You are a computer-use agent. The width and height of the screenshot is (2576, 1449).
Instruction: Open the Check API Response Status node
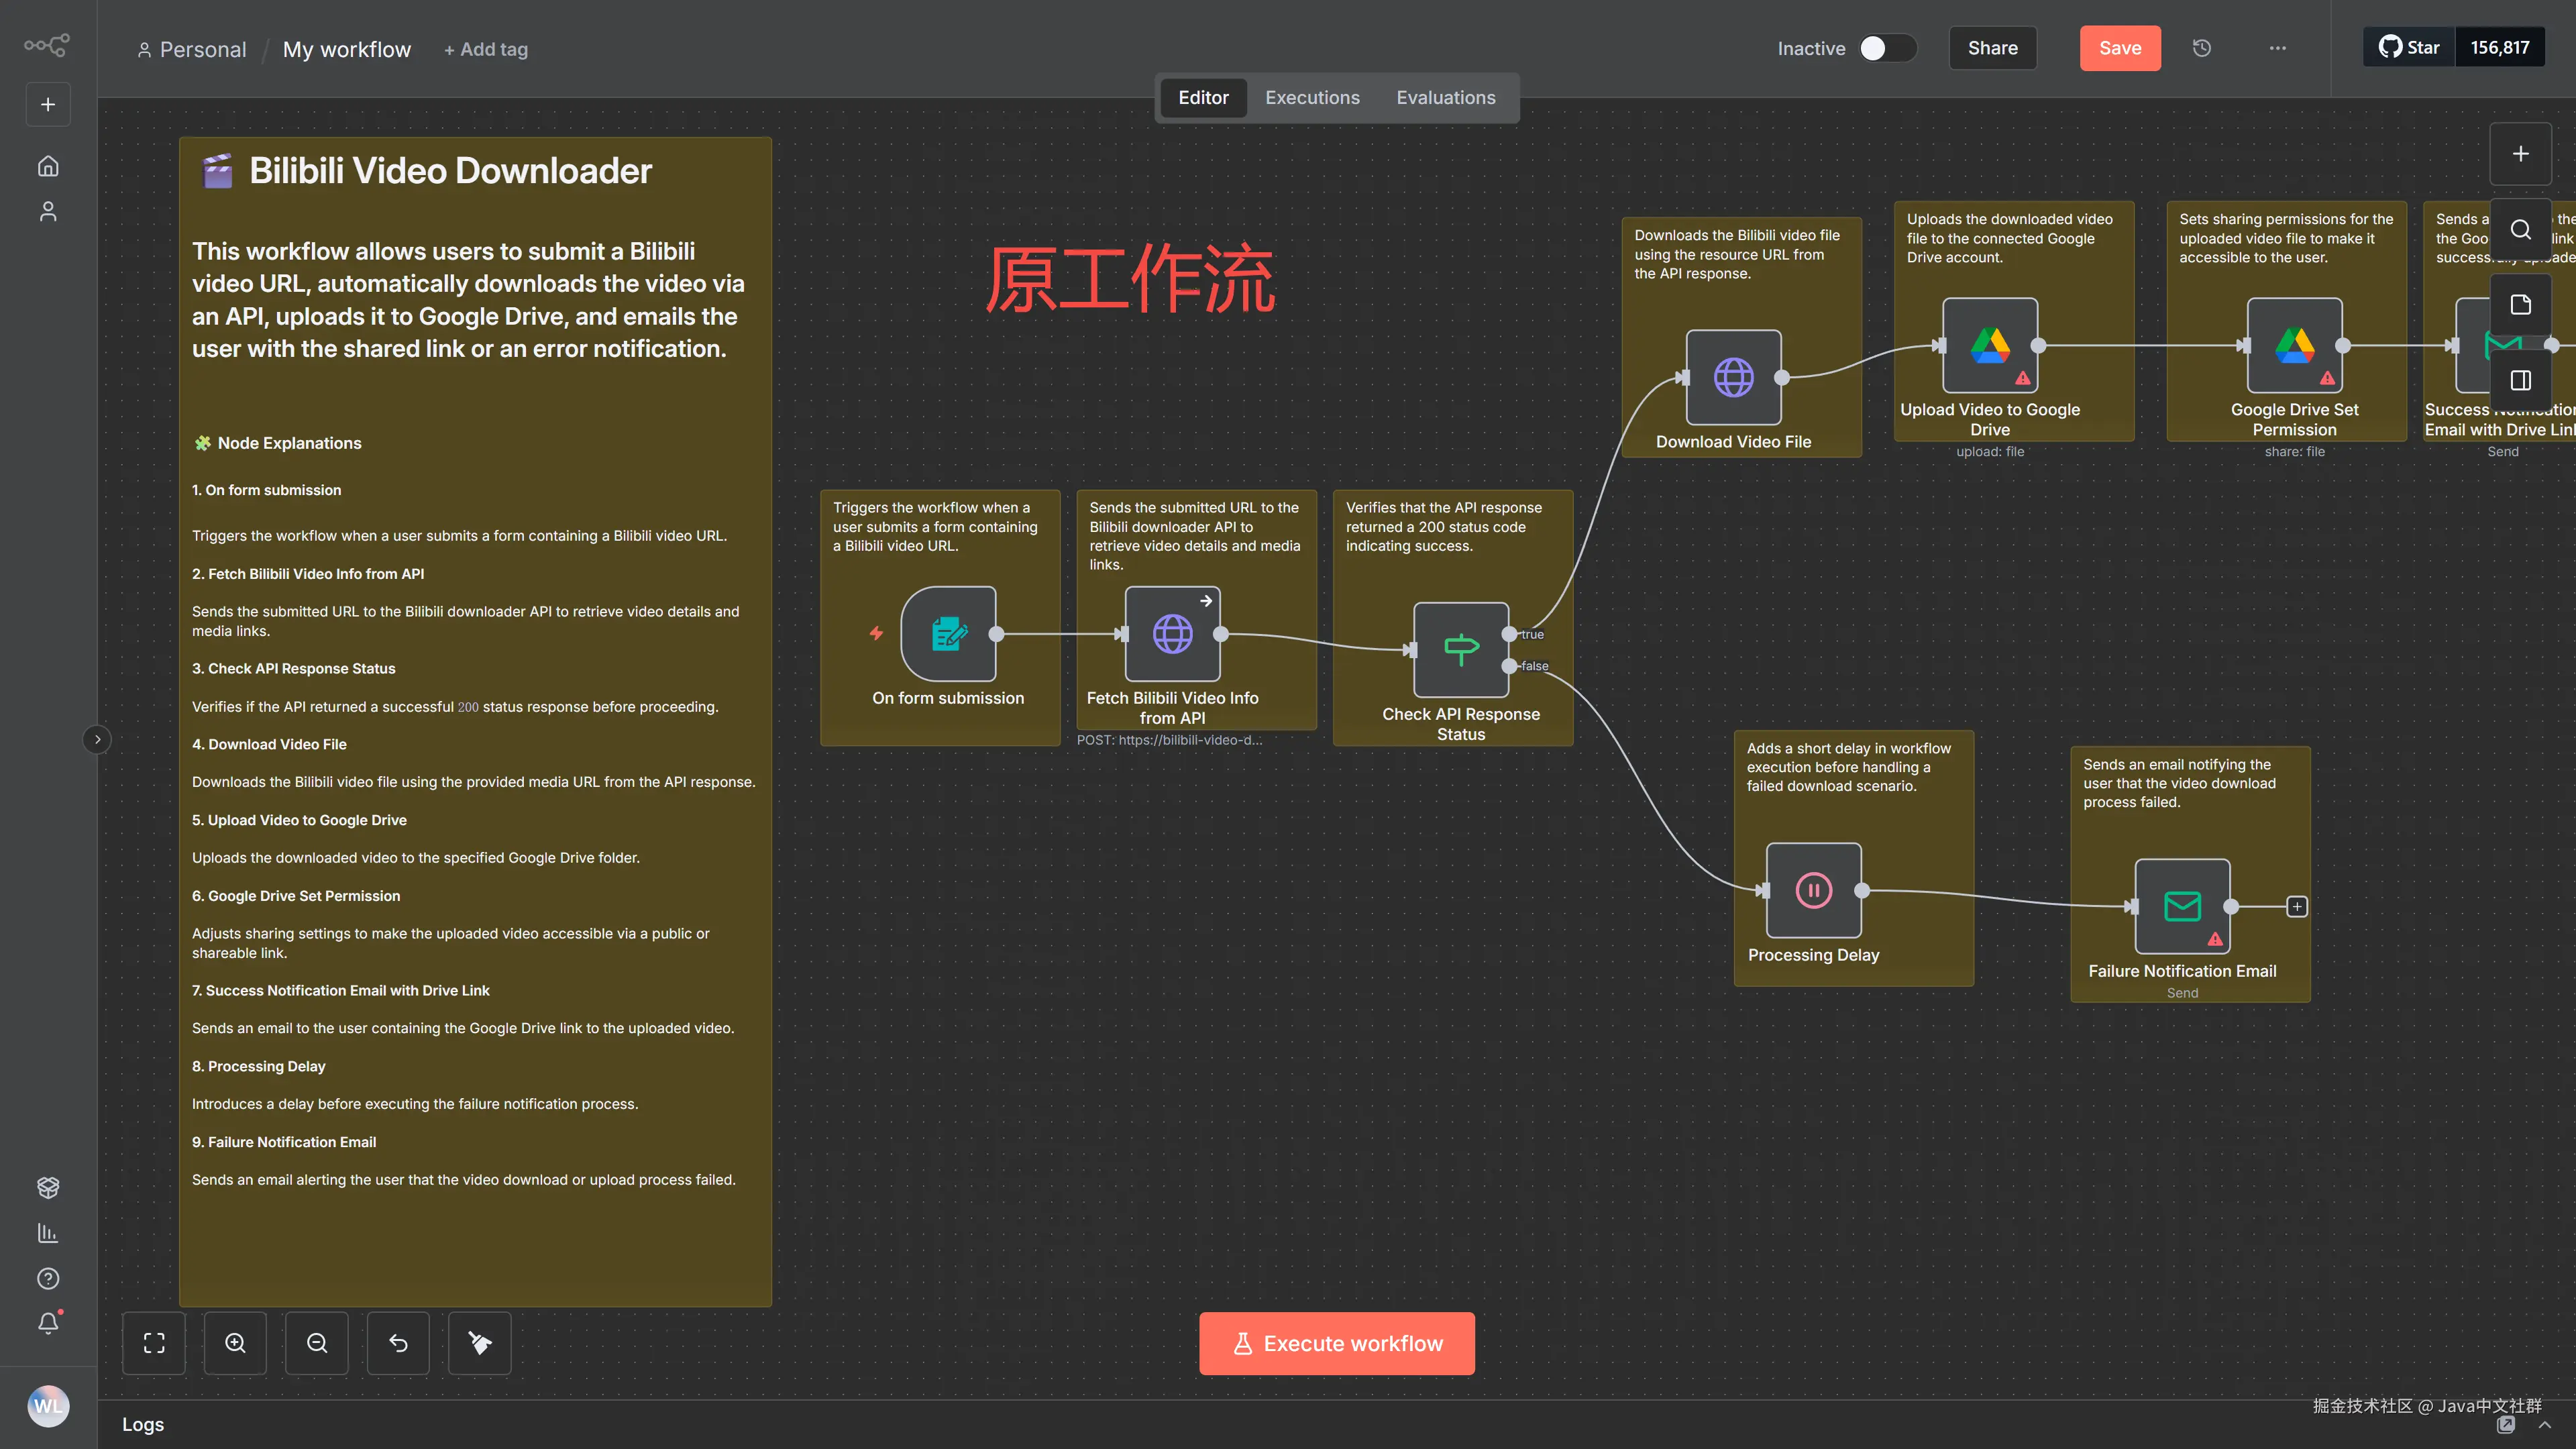(1460, 649)
